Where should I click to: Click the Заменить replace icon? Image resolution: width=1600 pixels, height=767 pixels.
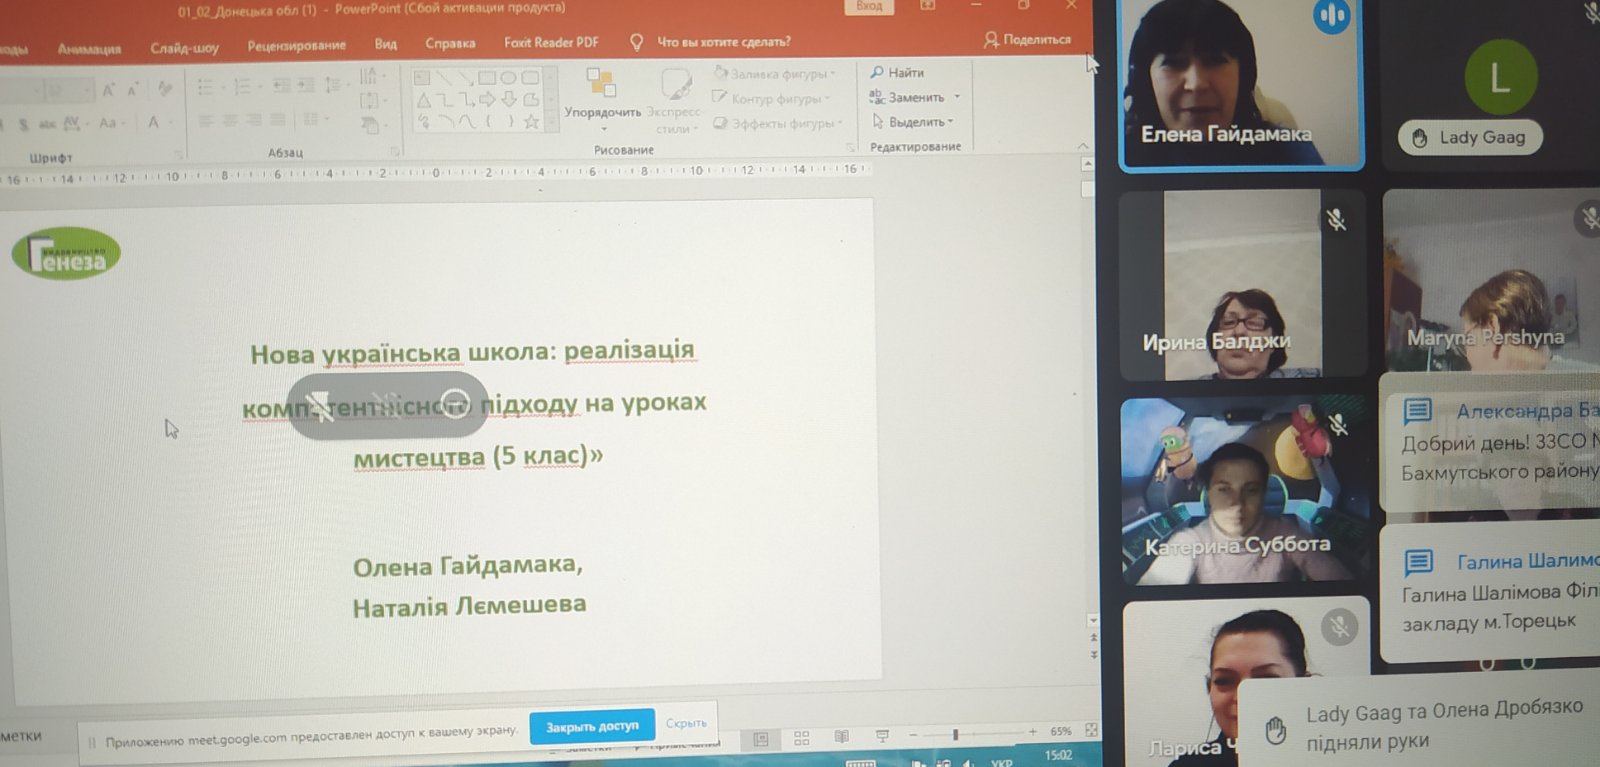877,97
